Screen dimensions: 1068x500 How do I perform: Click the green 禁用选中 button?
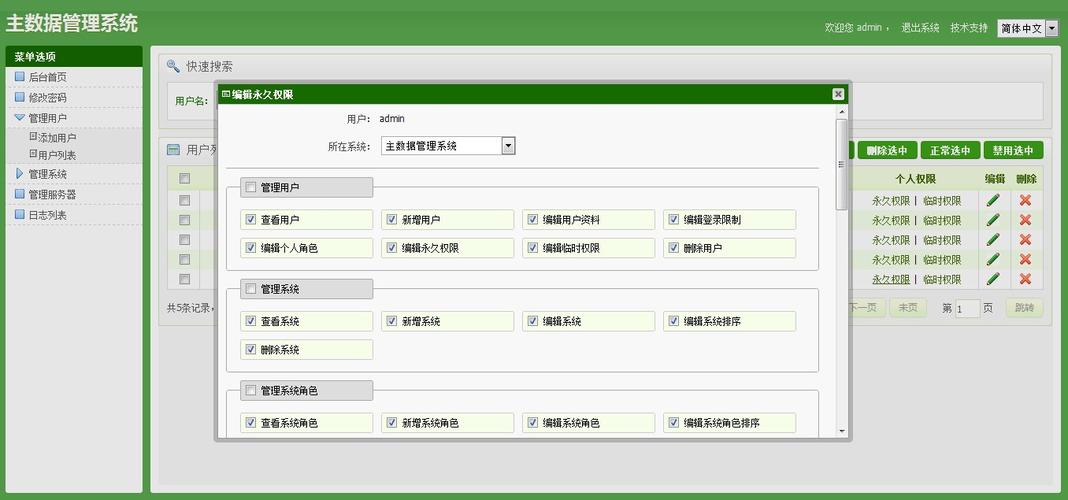click(x=1013, y=151)
